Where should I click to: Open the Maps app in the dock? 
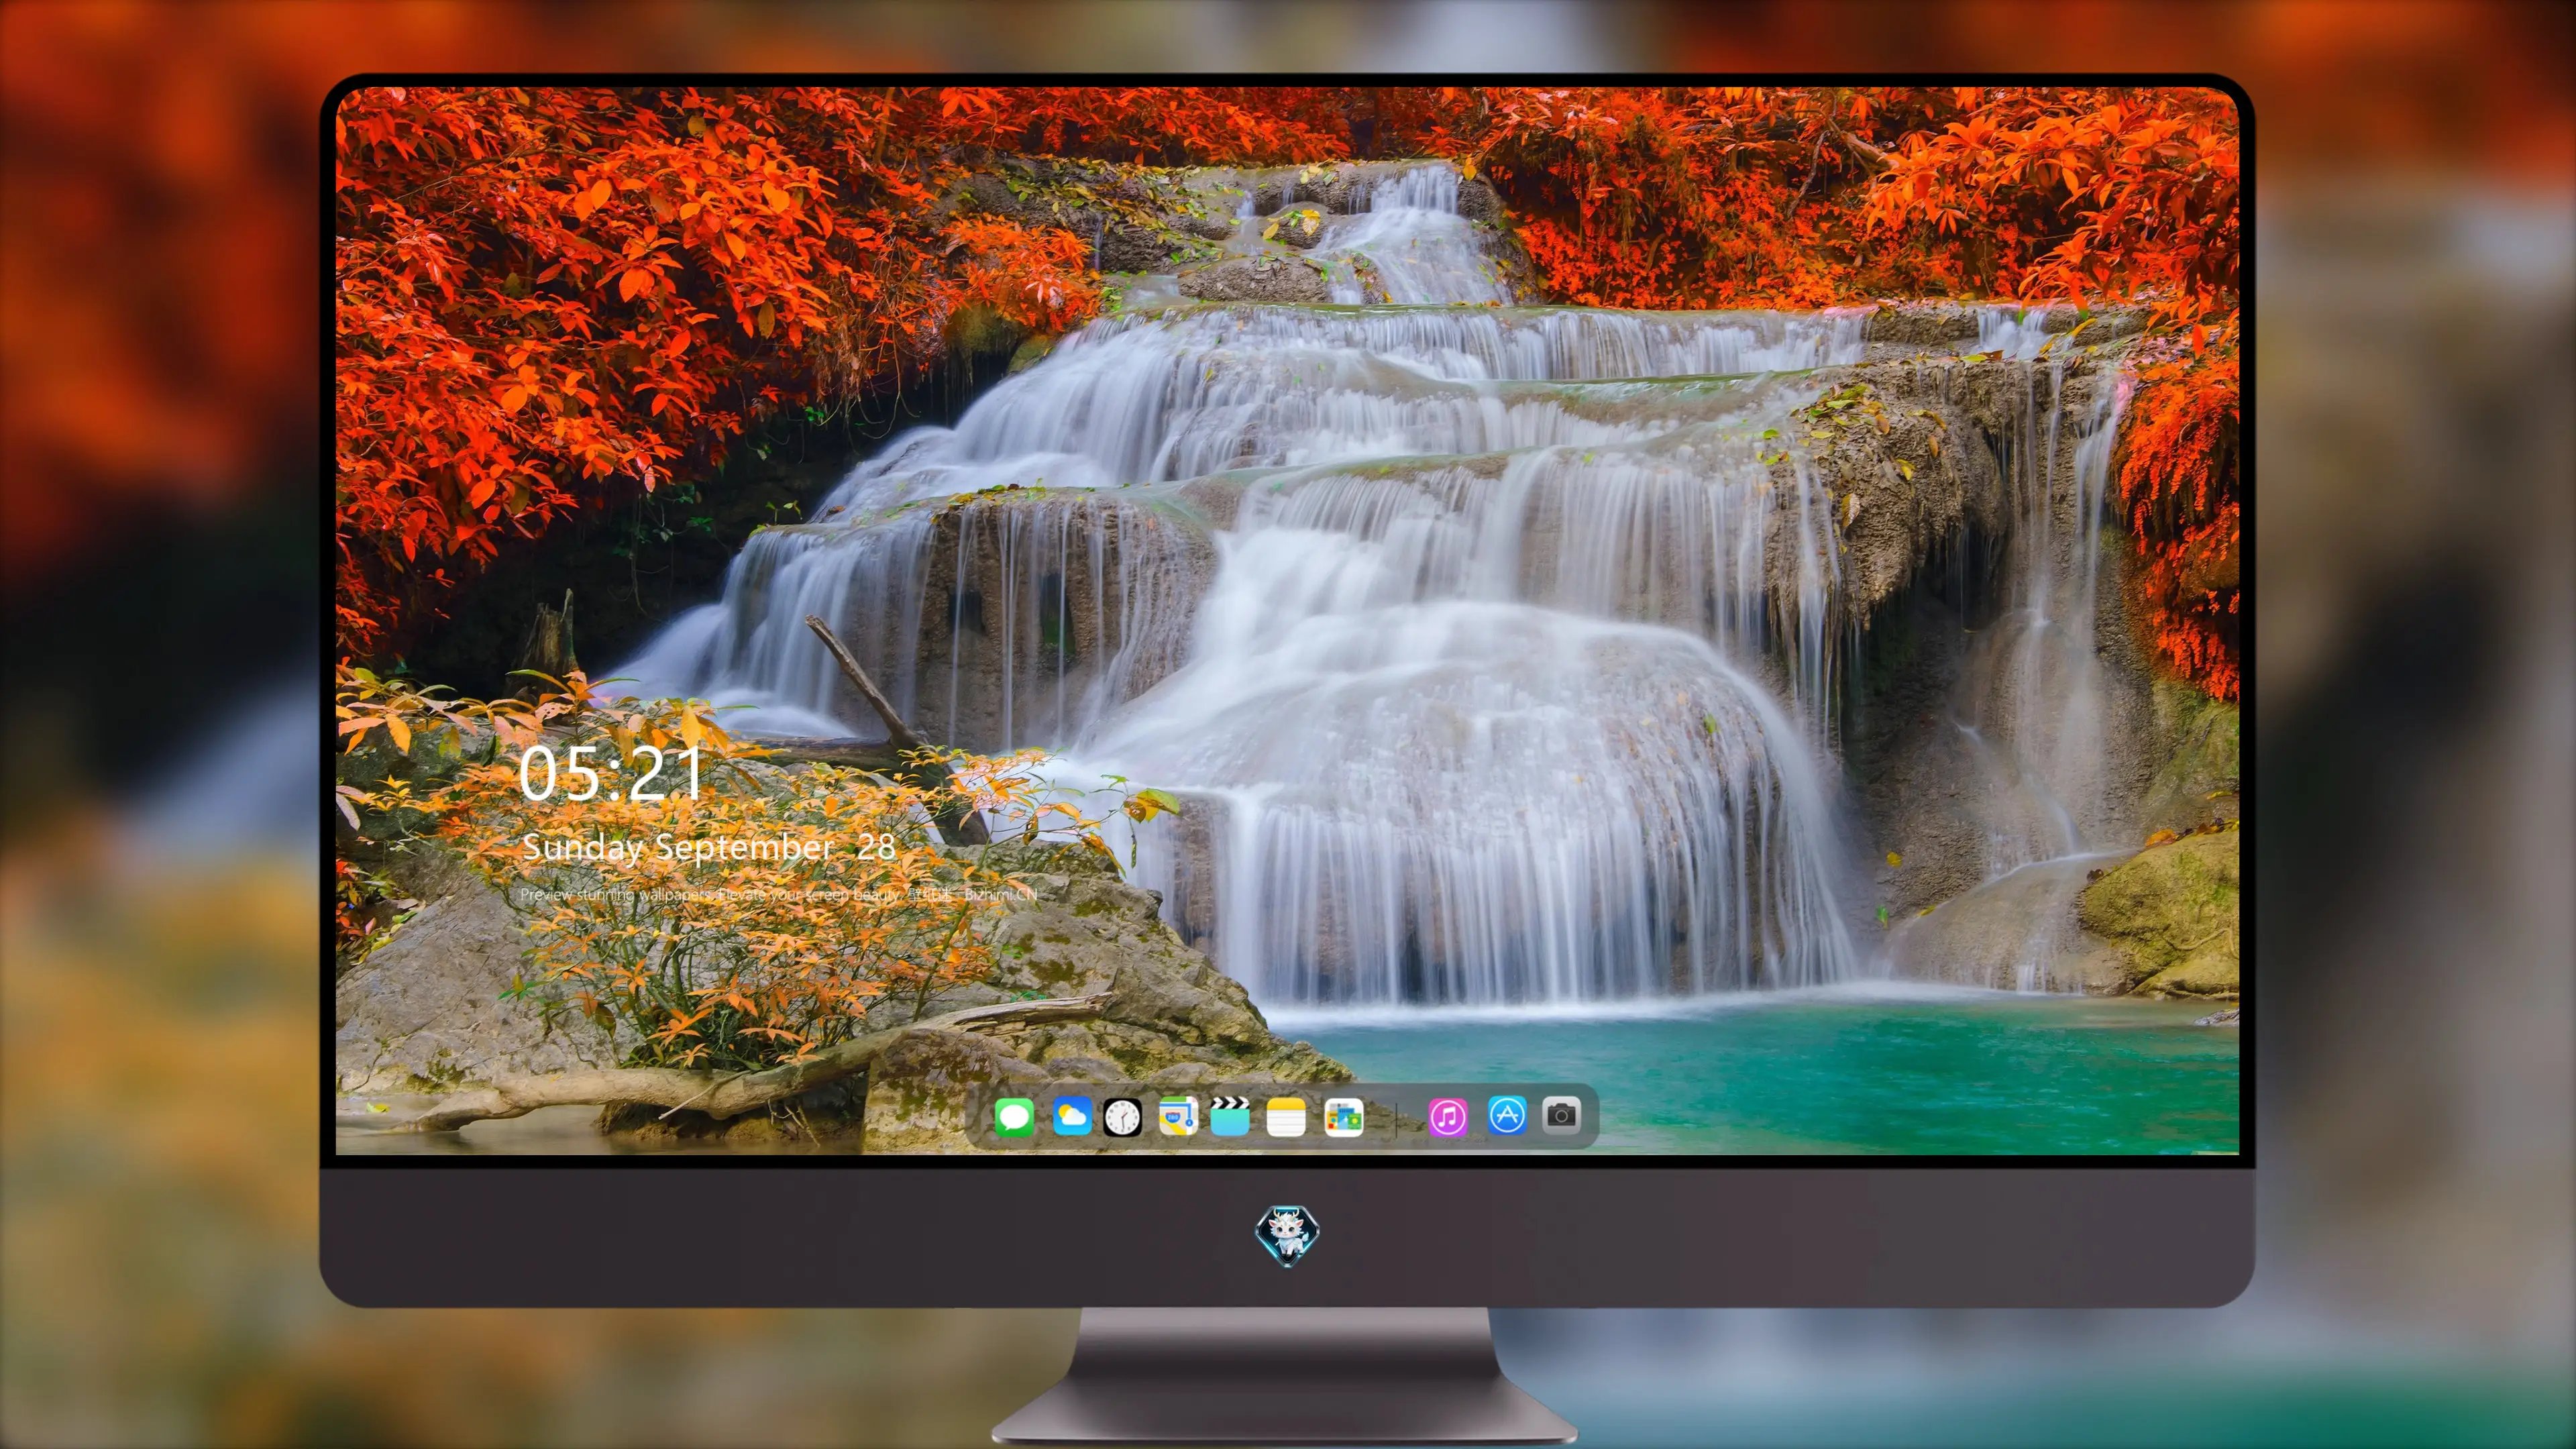1178,1116
